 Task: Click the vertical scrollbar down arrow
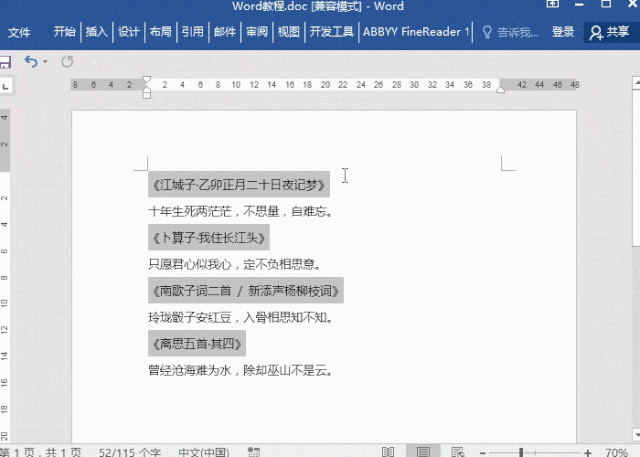click(636, 435)
